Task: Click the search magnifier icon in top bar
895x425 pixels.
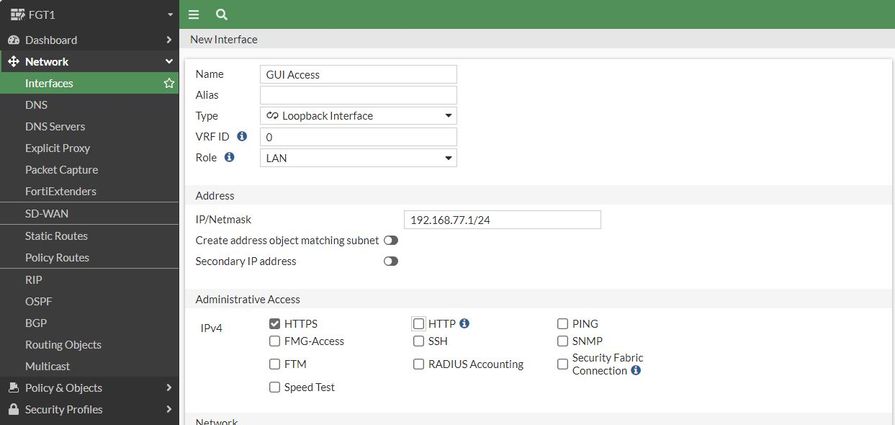Action: [x=221, y=15]
